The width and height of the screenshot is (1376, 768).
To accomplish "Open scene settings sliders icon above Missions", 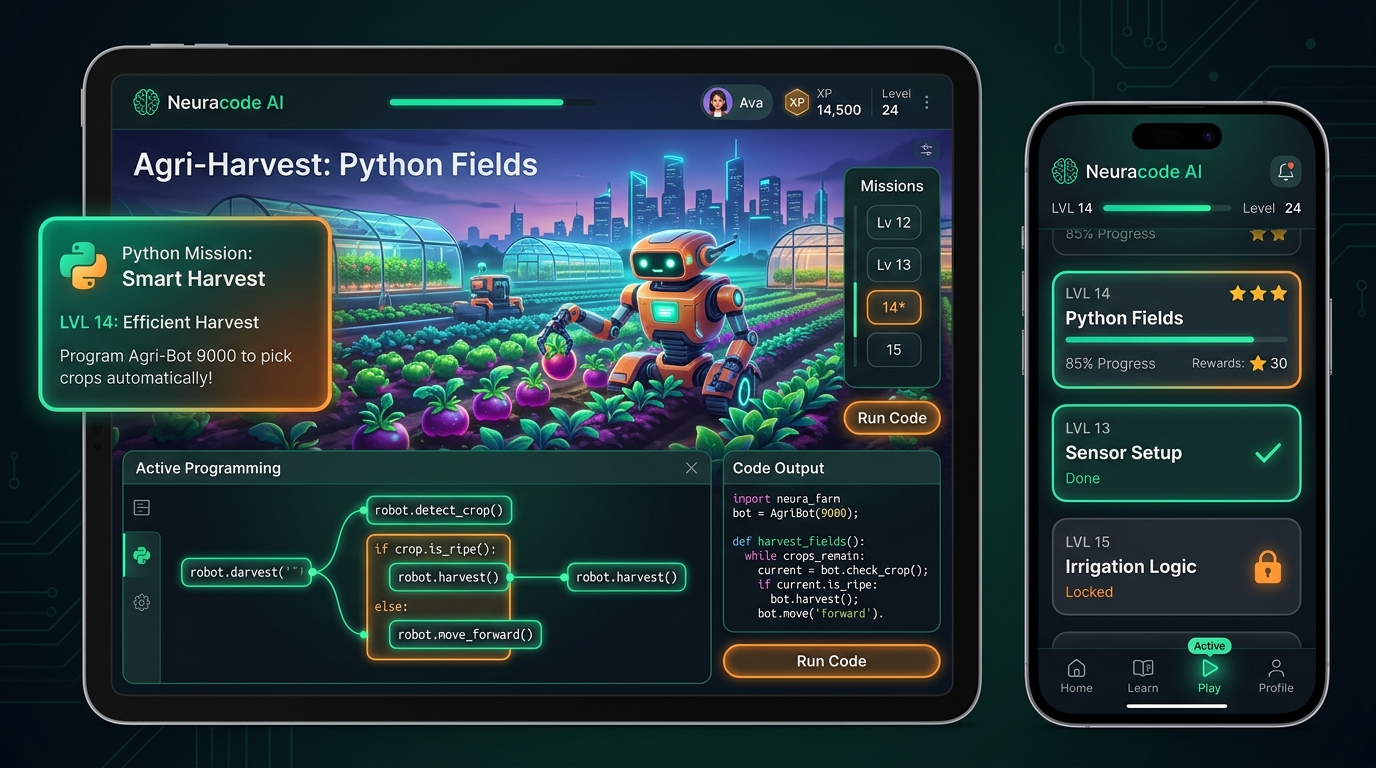I will tap(927, 150).
